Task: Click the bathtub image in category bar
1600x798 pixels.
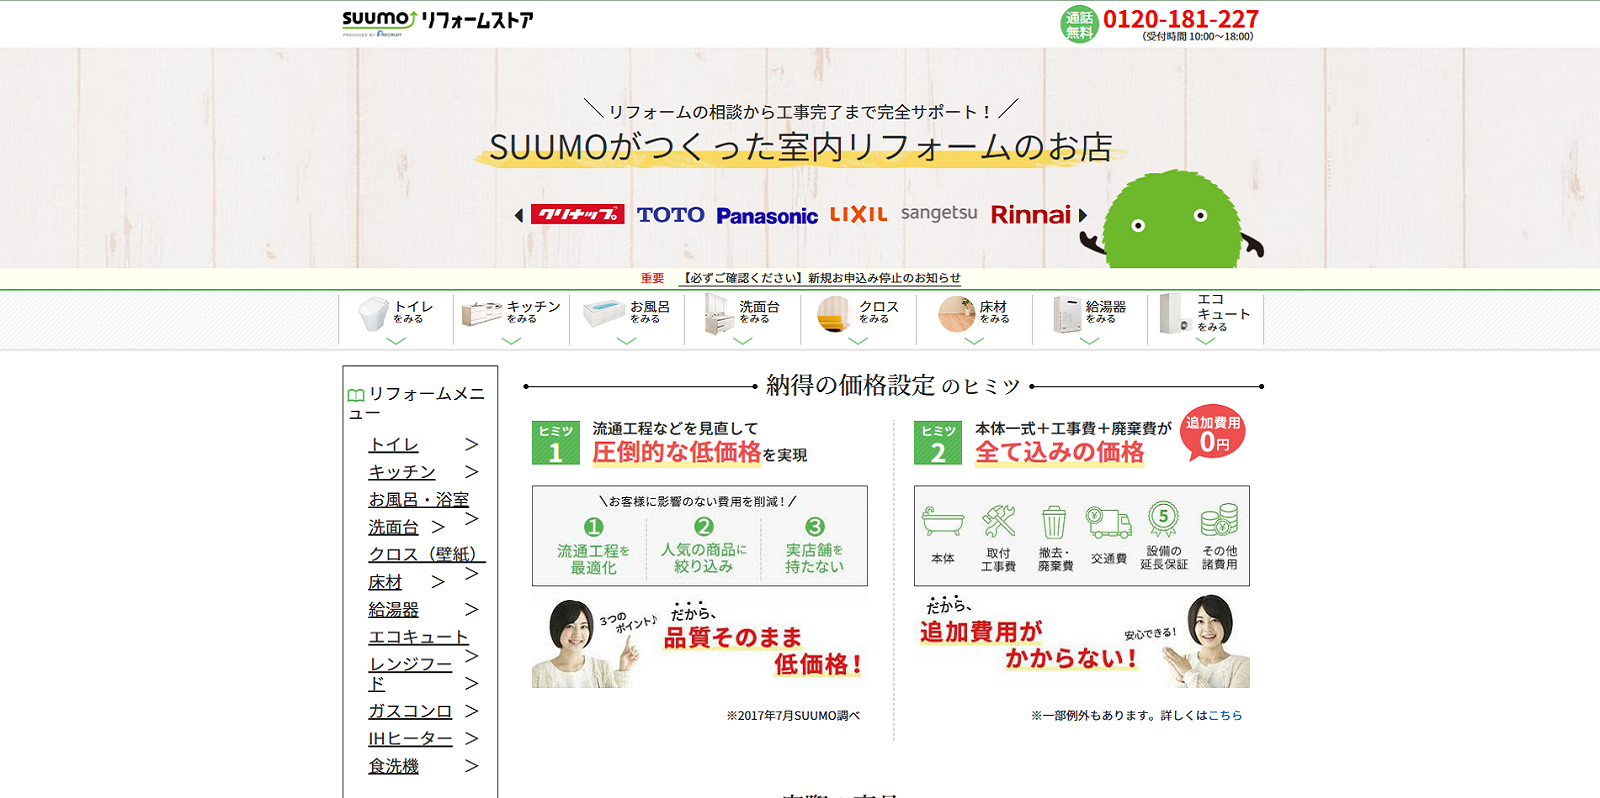Action: [604, 313]
